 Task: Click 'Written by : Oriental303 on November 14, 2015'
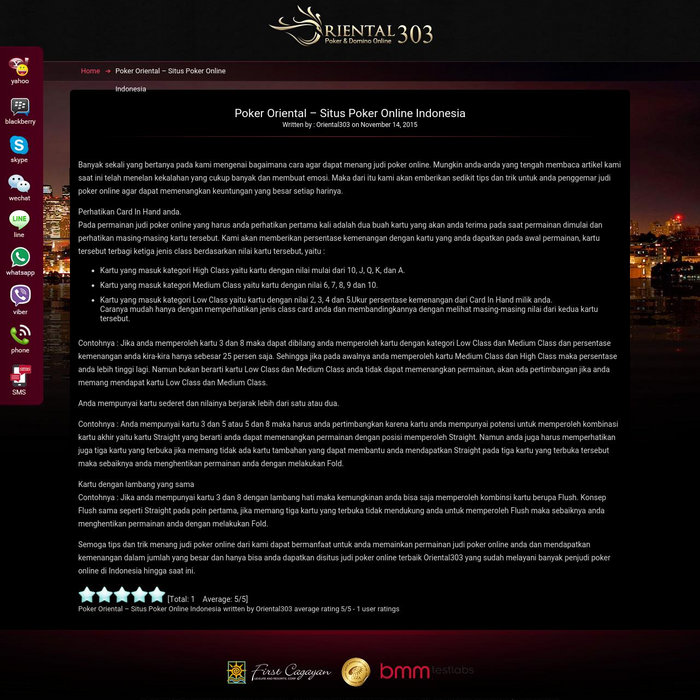pos(350,125)
